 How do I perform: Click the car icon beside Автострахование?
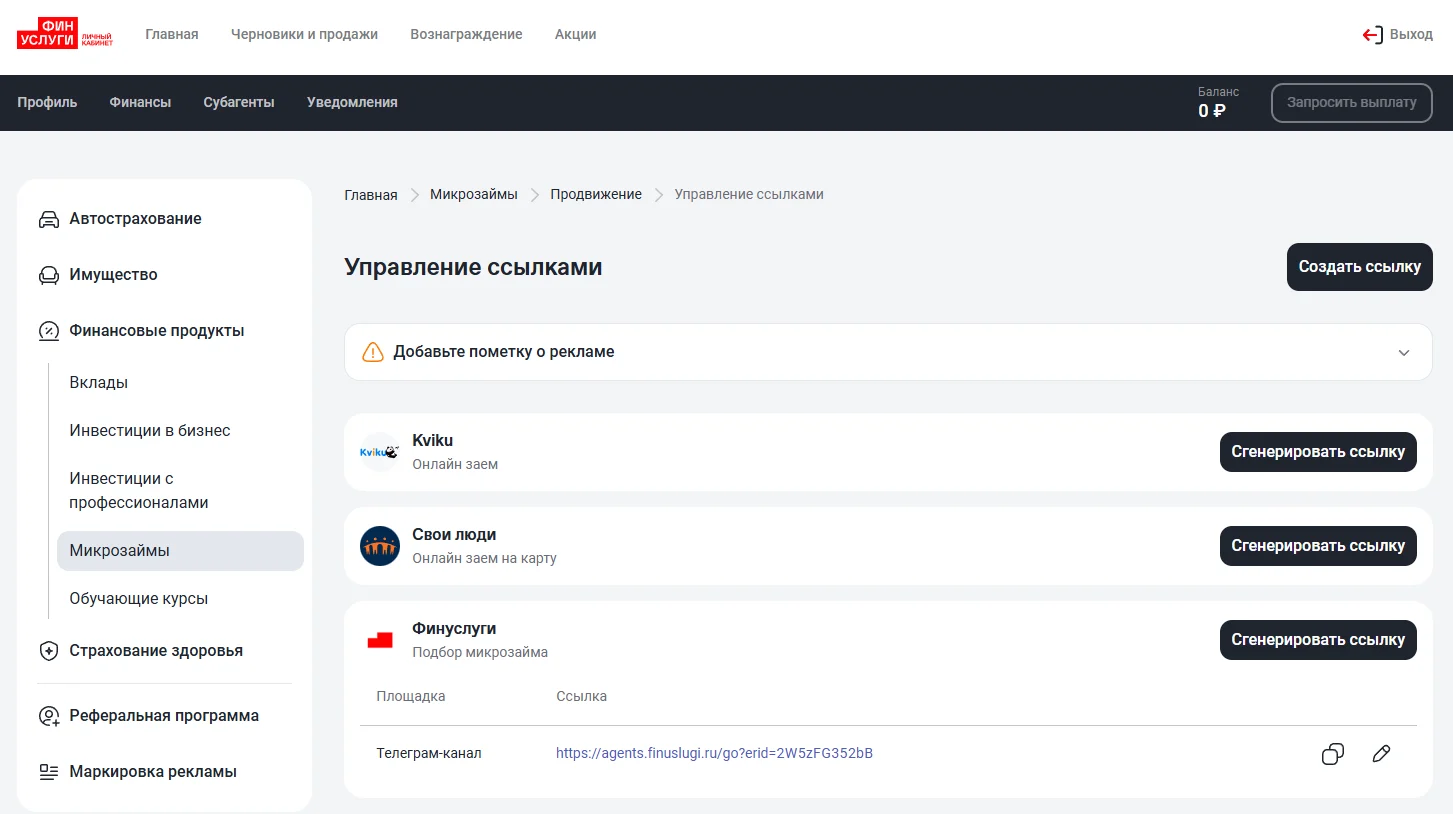point(48,219)
